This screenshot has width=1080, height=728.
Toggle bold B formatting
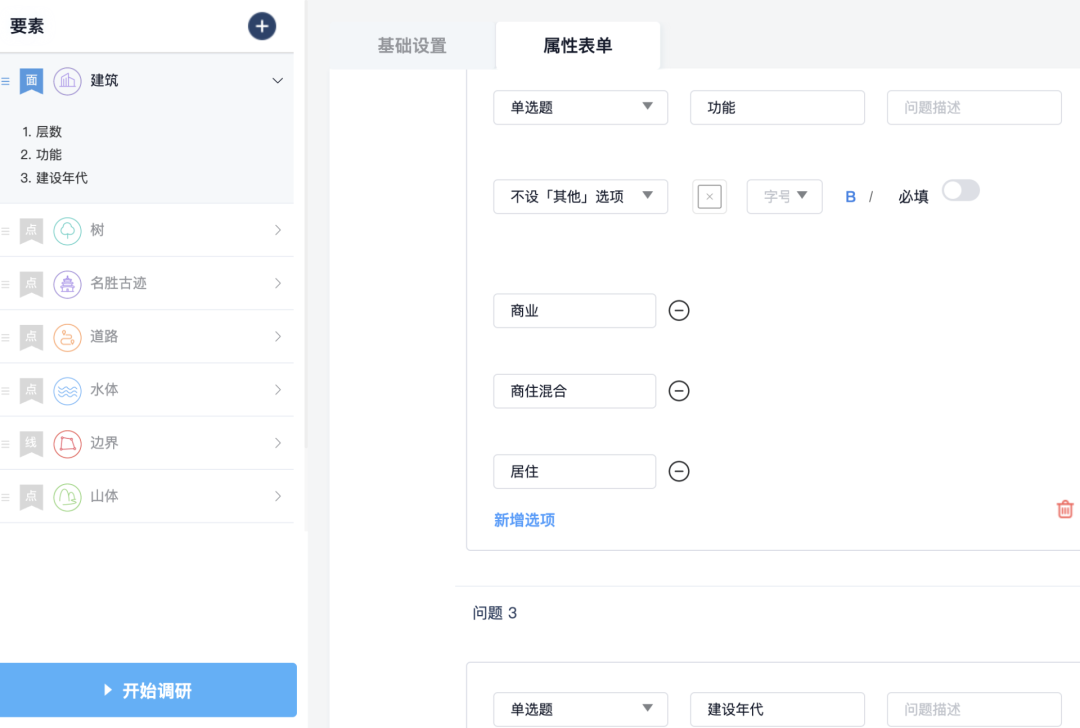coord(851,197)
